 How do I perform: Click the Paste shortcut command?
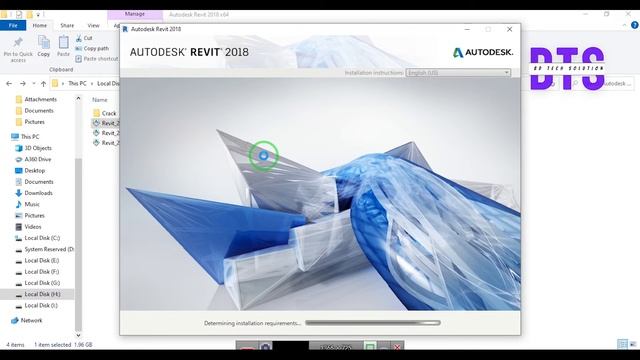(x=97, y=59)
